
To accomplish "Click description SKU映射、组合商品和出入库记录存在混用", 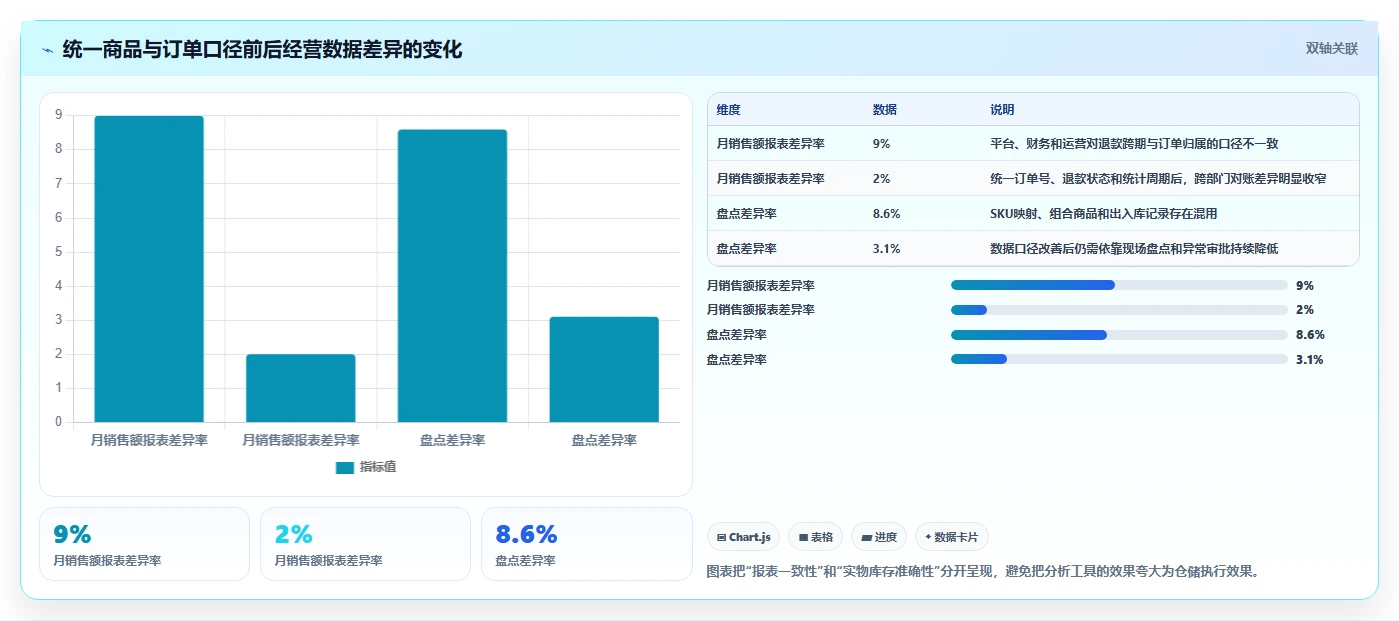I will (1103, 213).
